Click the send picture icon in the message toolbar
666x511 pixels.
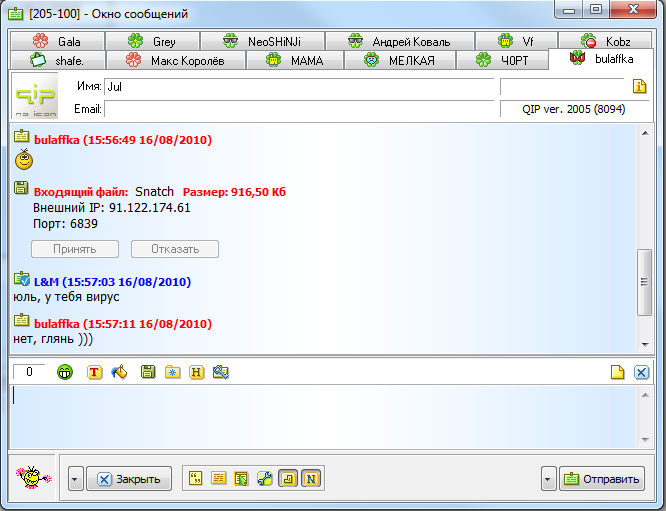(221, 372)
